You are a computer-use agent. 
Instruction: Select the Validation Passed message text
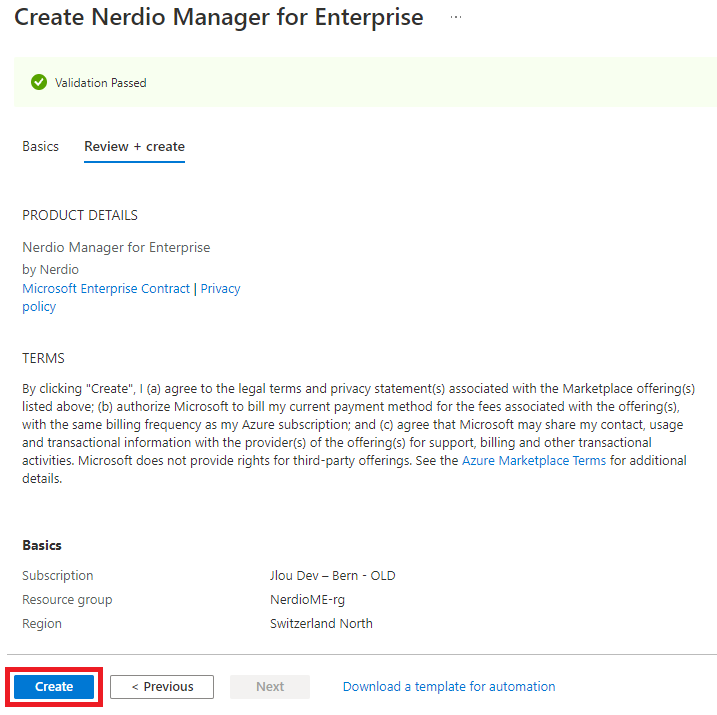(x=101, y=83)
